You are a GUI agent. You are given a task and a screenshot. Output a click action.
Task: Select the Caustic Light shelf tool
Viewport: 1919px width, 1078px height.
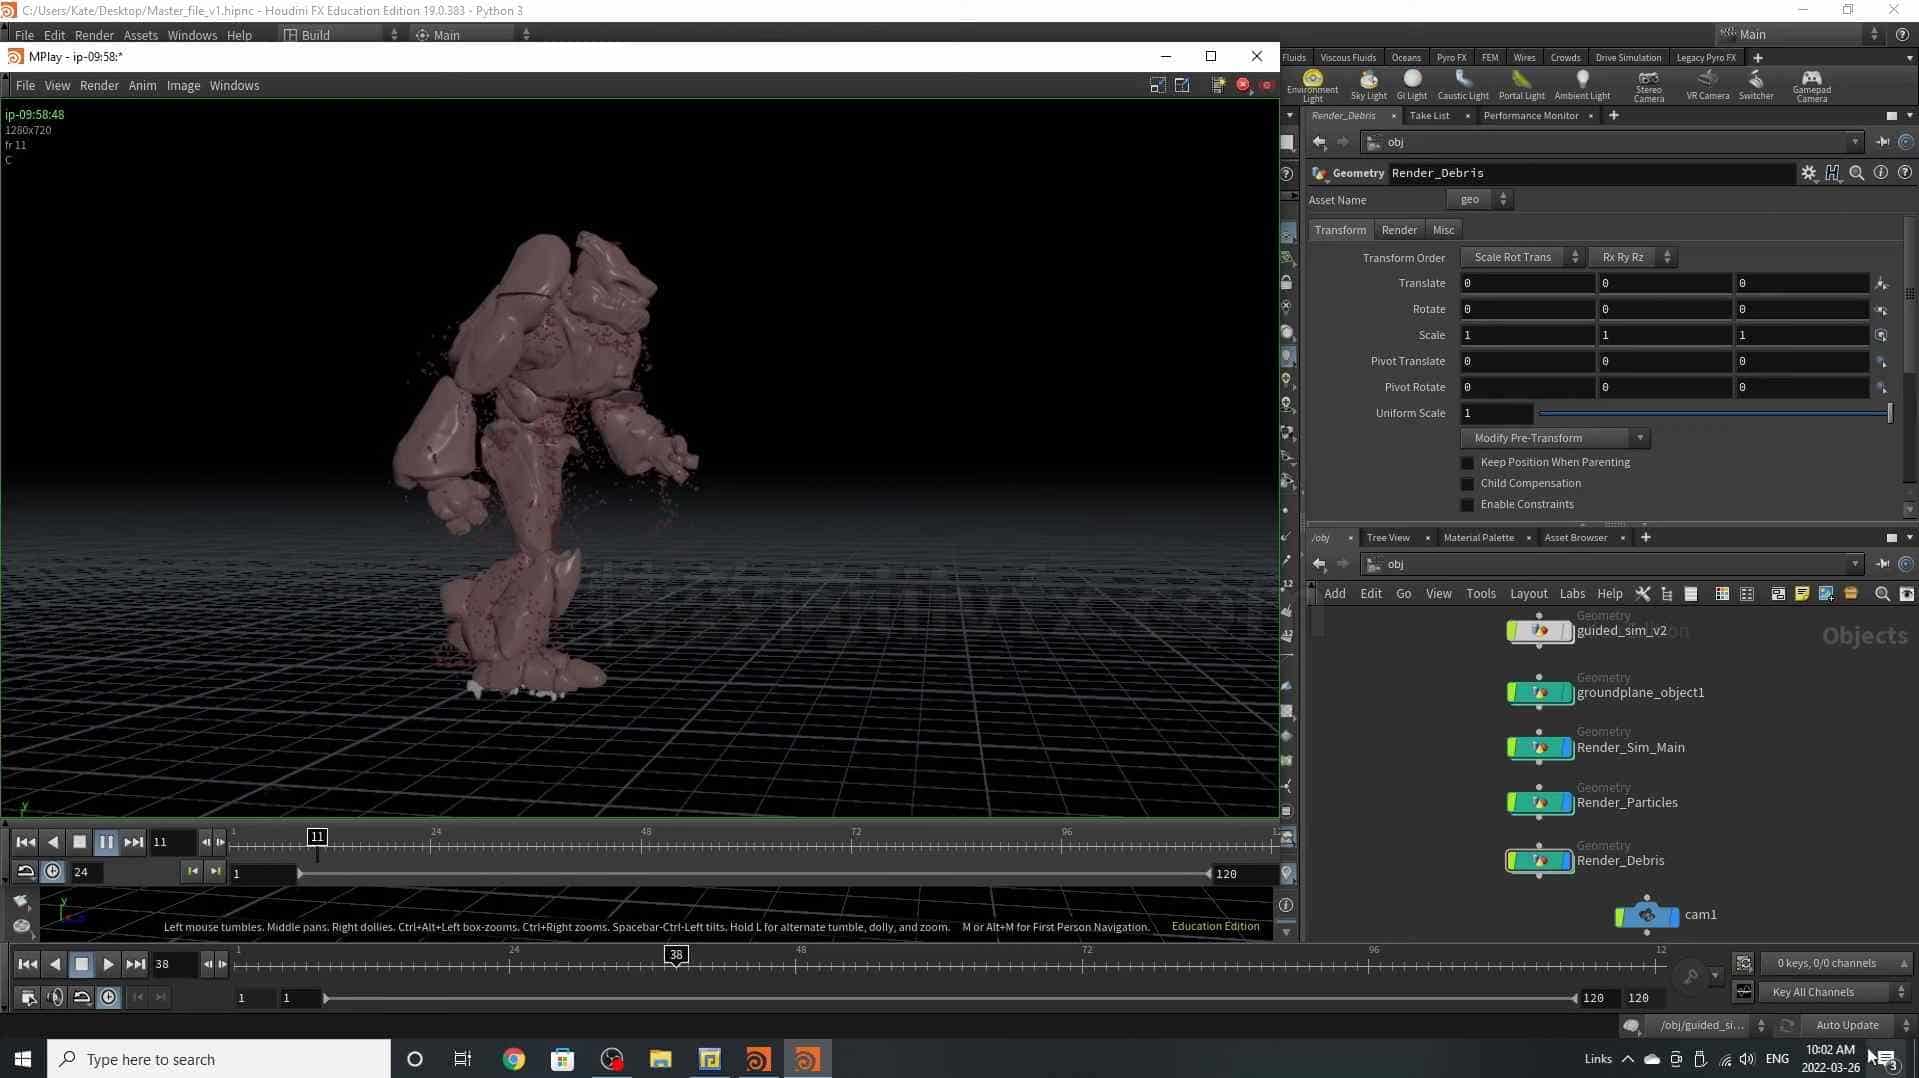pyautogui.click(x=1463, y=85)
